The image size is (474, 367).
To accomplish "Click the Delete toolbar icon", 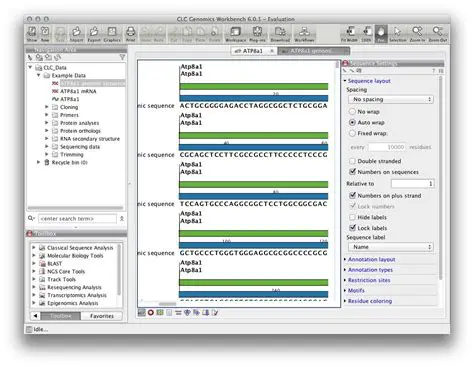I will coord(214,34).
